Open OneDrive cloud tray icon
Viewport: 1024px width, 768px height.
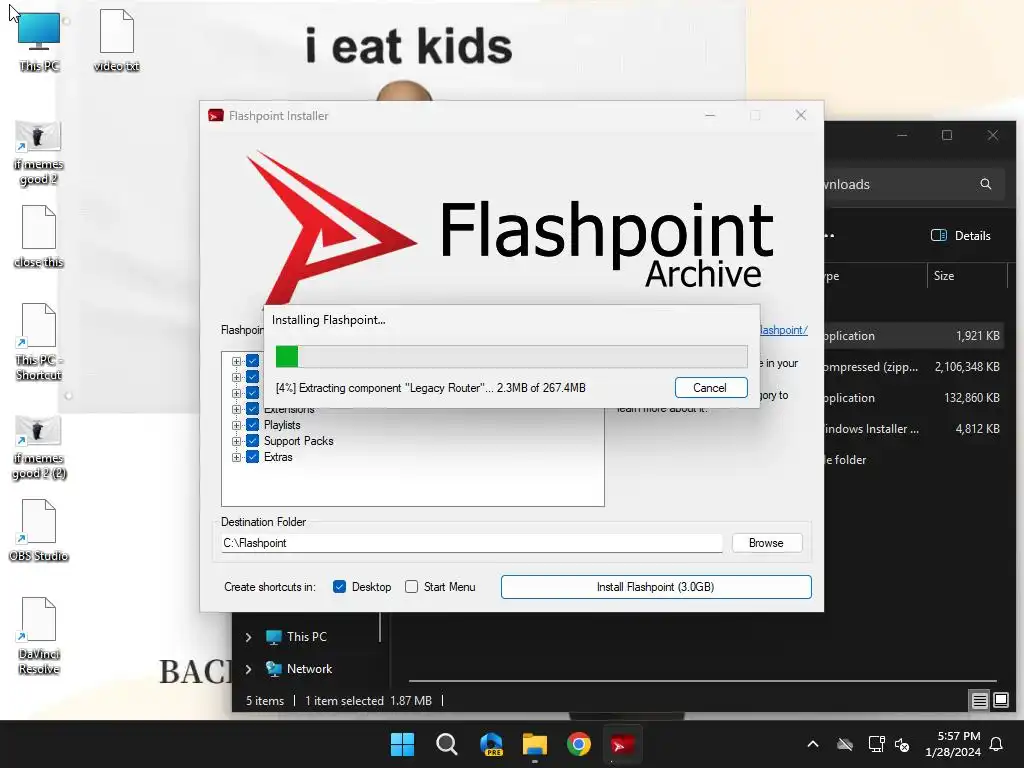click(845, 744)
